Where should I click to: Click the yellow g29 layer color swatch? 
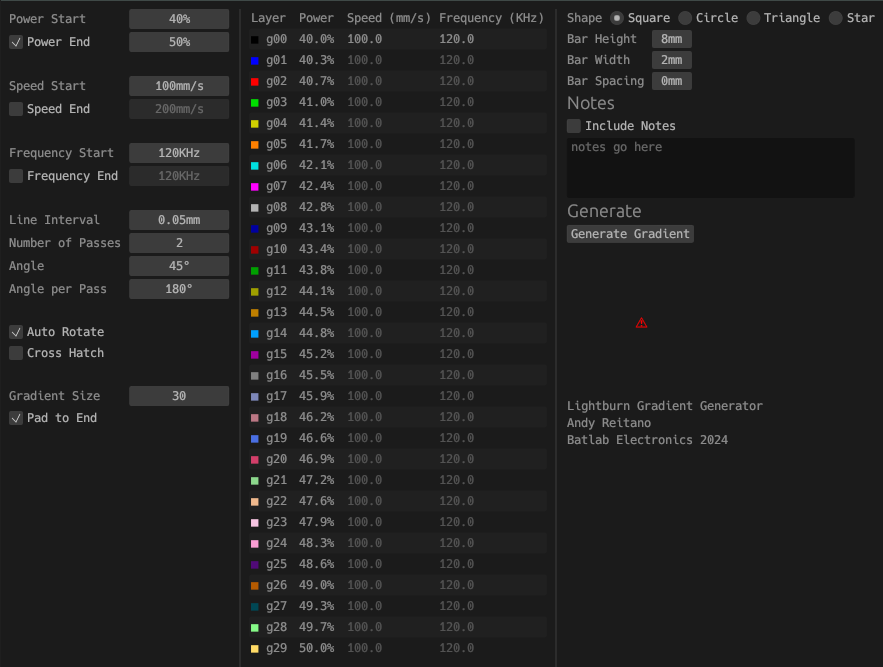point(255,649)
